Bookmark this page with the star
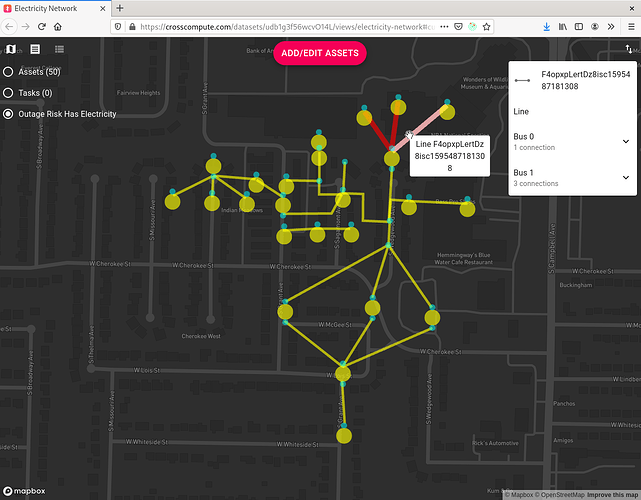Image resolution: width=641 pixels, height=500 pixels. 486,27
